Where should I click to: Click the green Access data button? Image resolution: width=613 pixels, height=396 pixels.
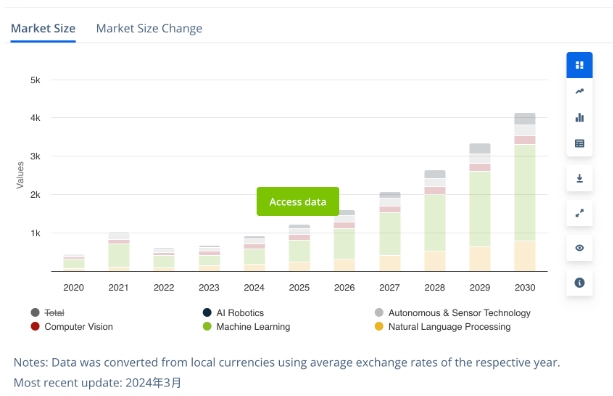(298, 202)
